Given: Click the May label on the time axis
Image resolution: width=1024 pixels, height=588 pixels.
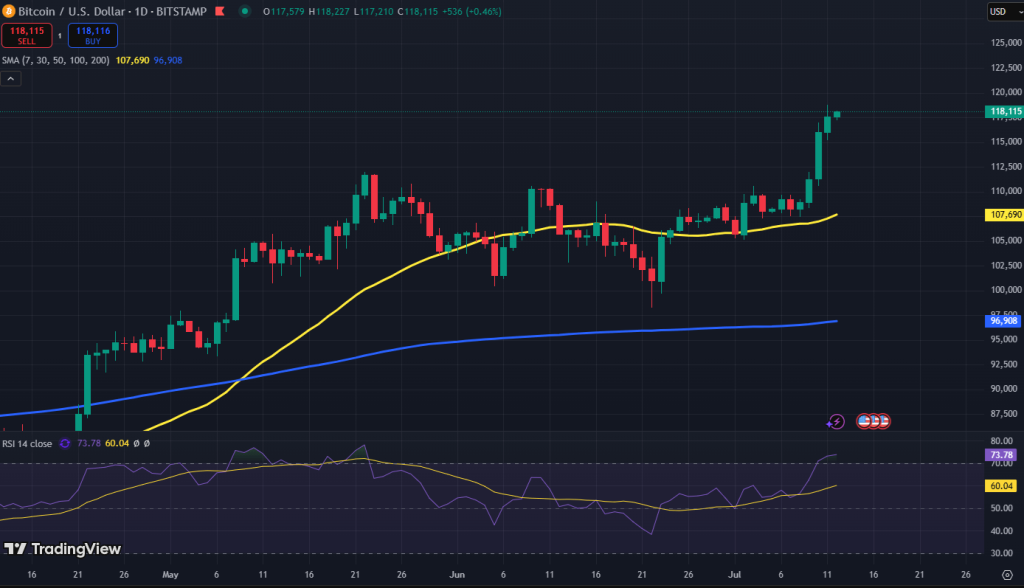Looking at the screenshot, I should (170, 575).
